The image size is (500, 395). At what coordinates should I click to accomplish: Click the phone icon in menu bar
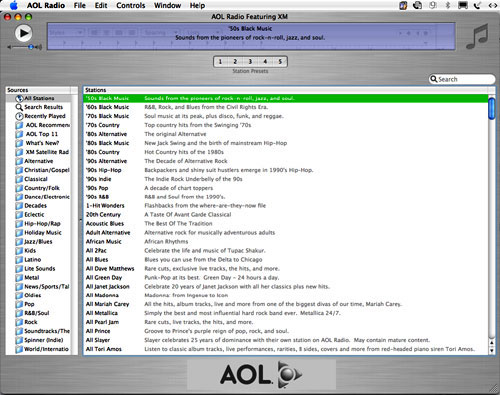tap(478, 5)
